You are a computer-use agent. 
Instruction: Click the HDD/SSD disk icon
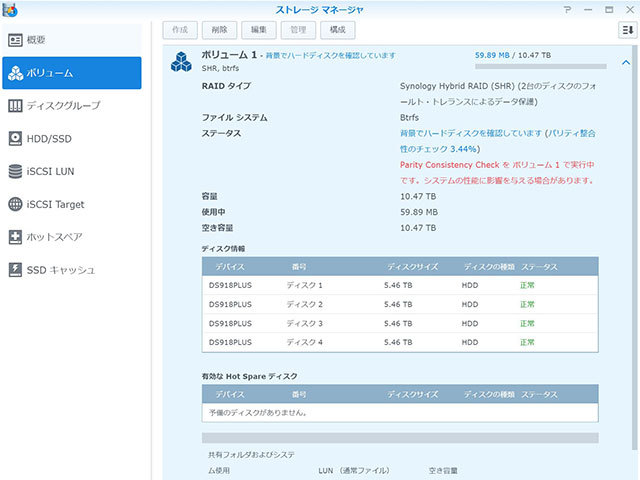16,139
